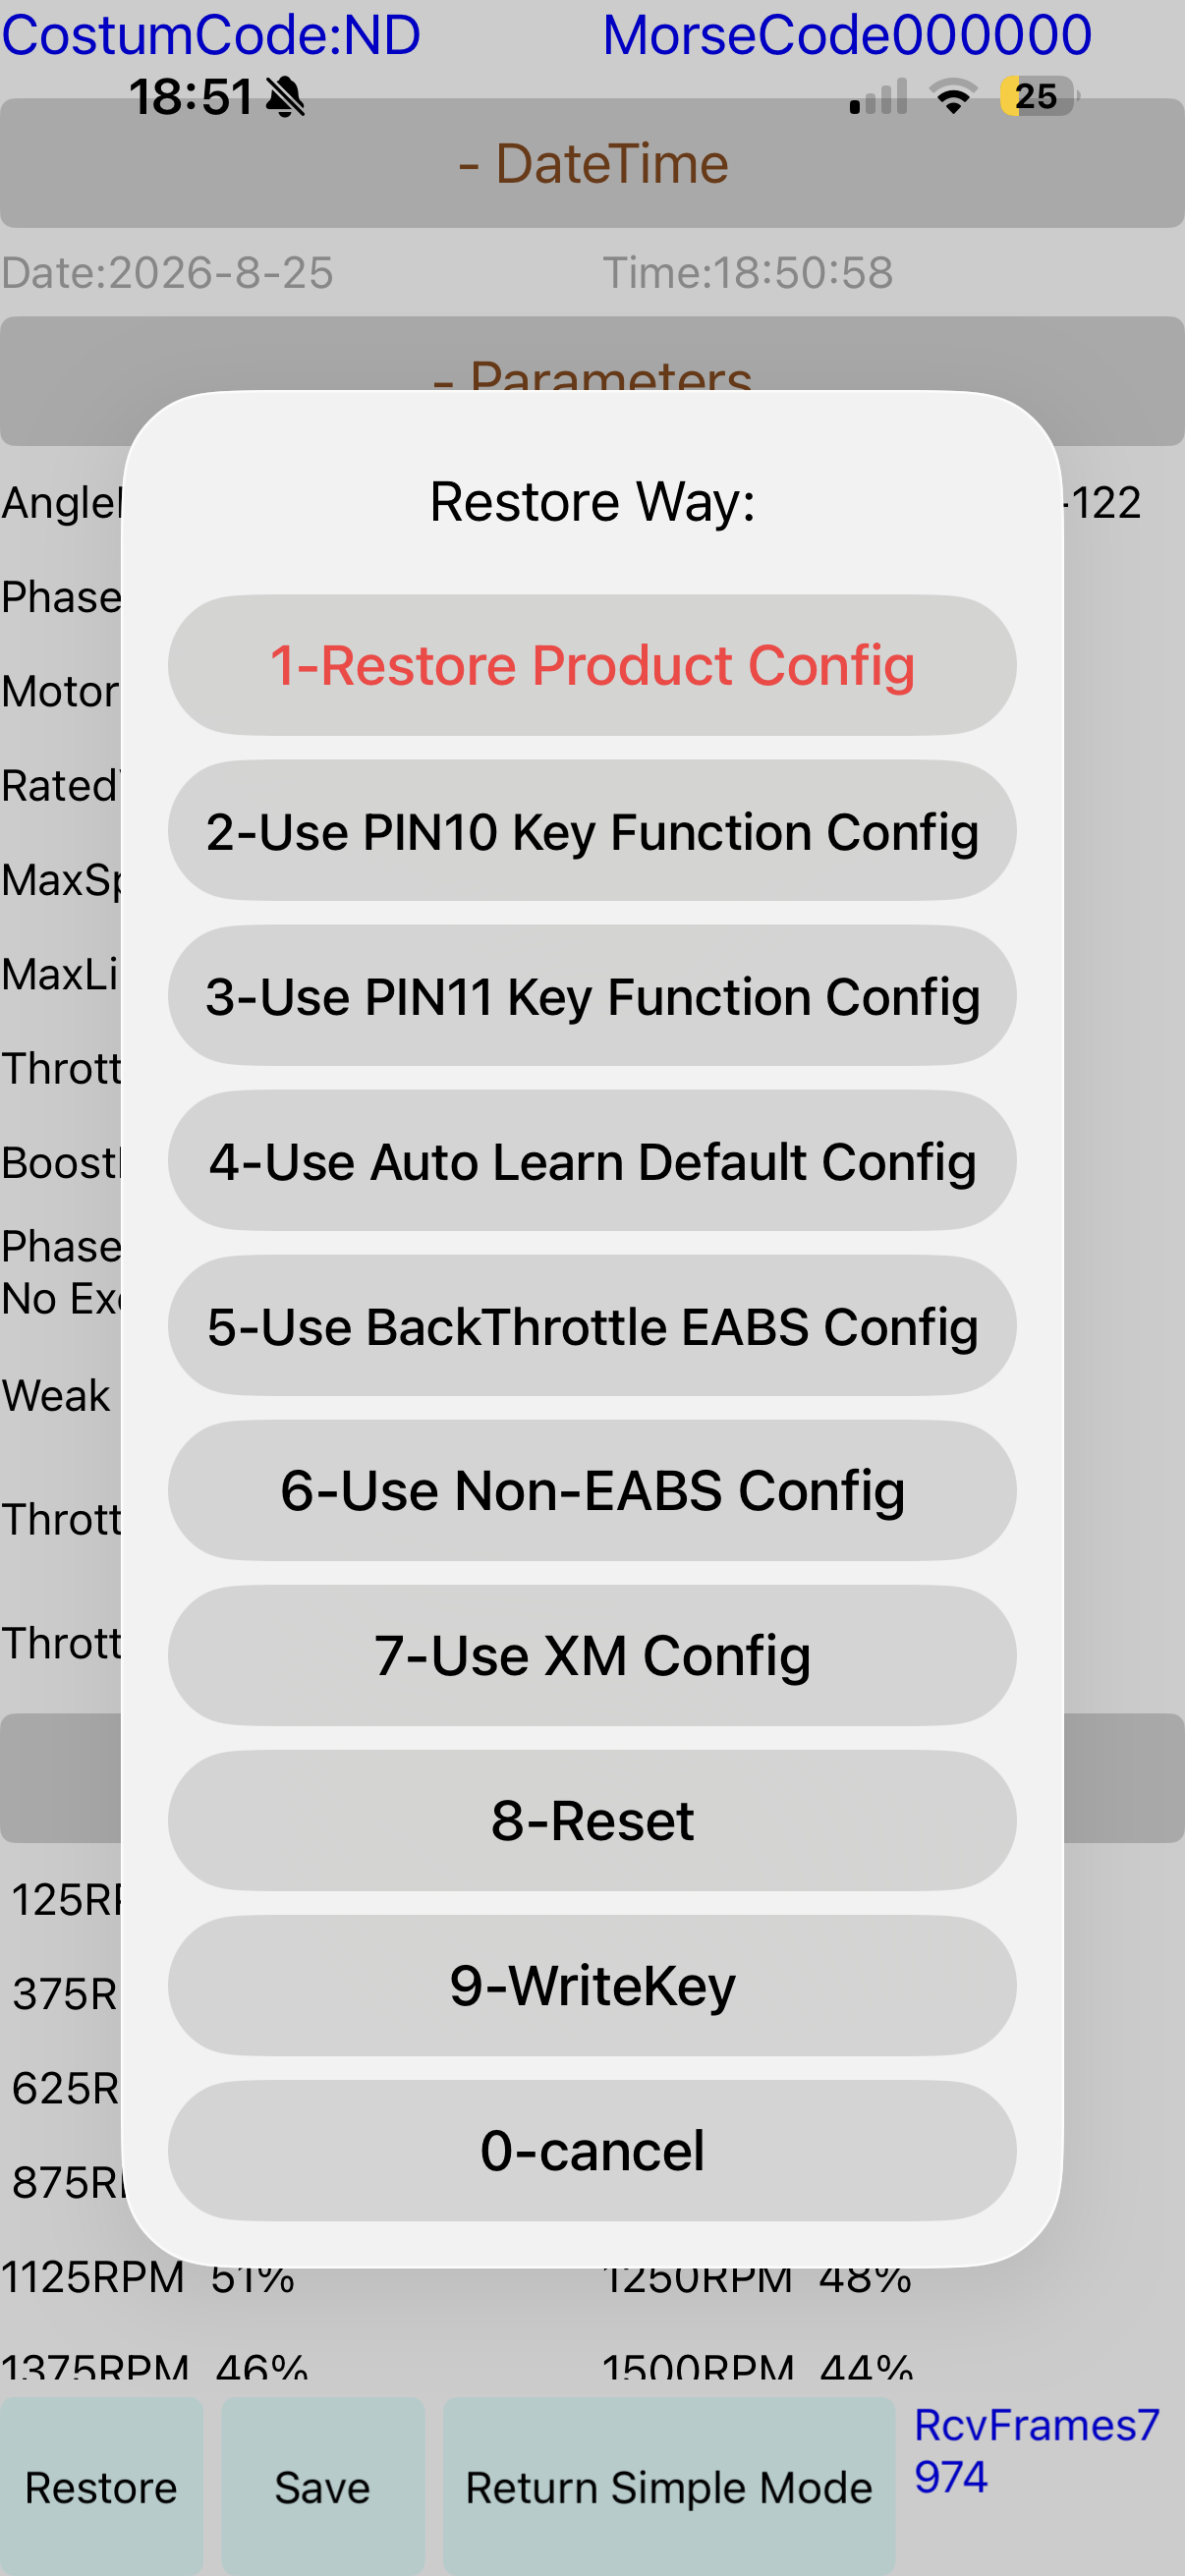Select 1-Restore Product Config option

[x=592, y=665]
